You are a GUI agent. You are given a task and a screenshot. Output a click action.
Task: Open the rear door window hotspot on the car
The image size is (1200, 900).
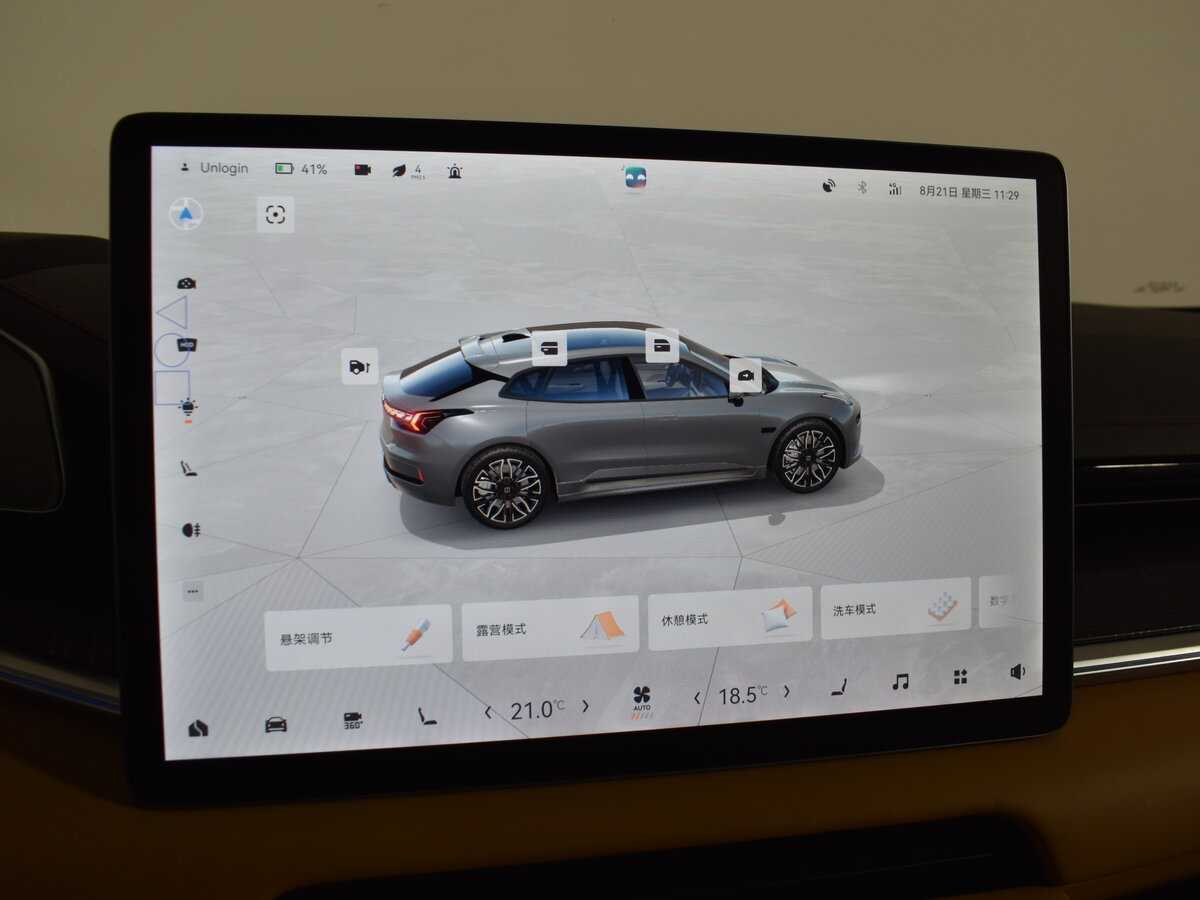point(548,348)
